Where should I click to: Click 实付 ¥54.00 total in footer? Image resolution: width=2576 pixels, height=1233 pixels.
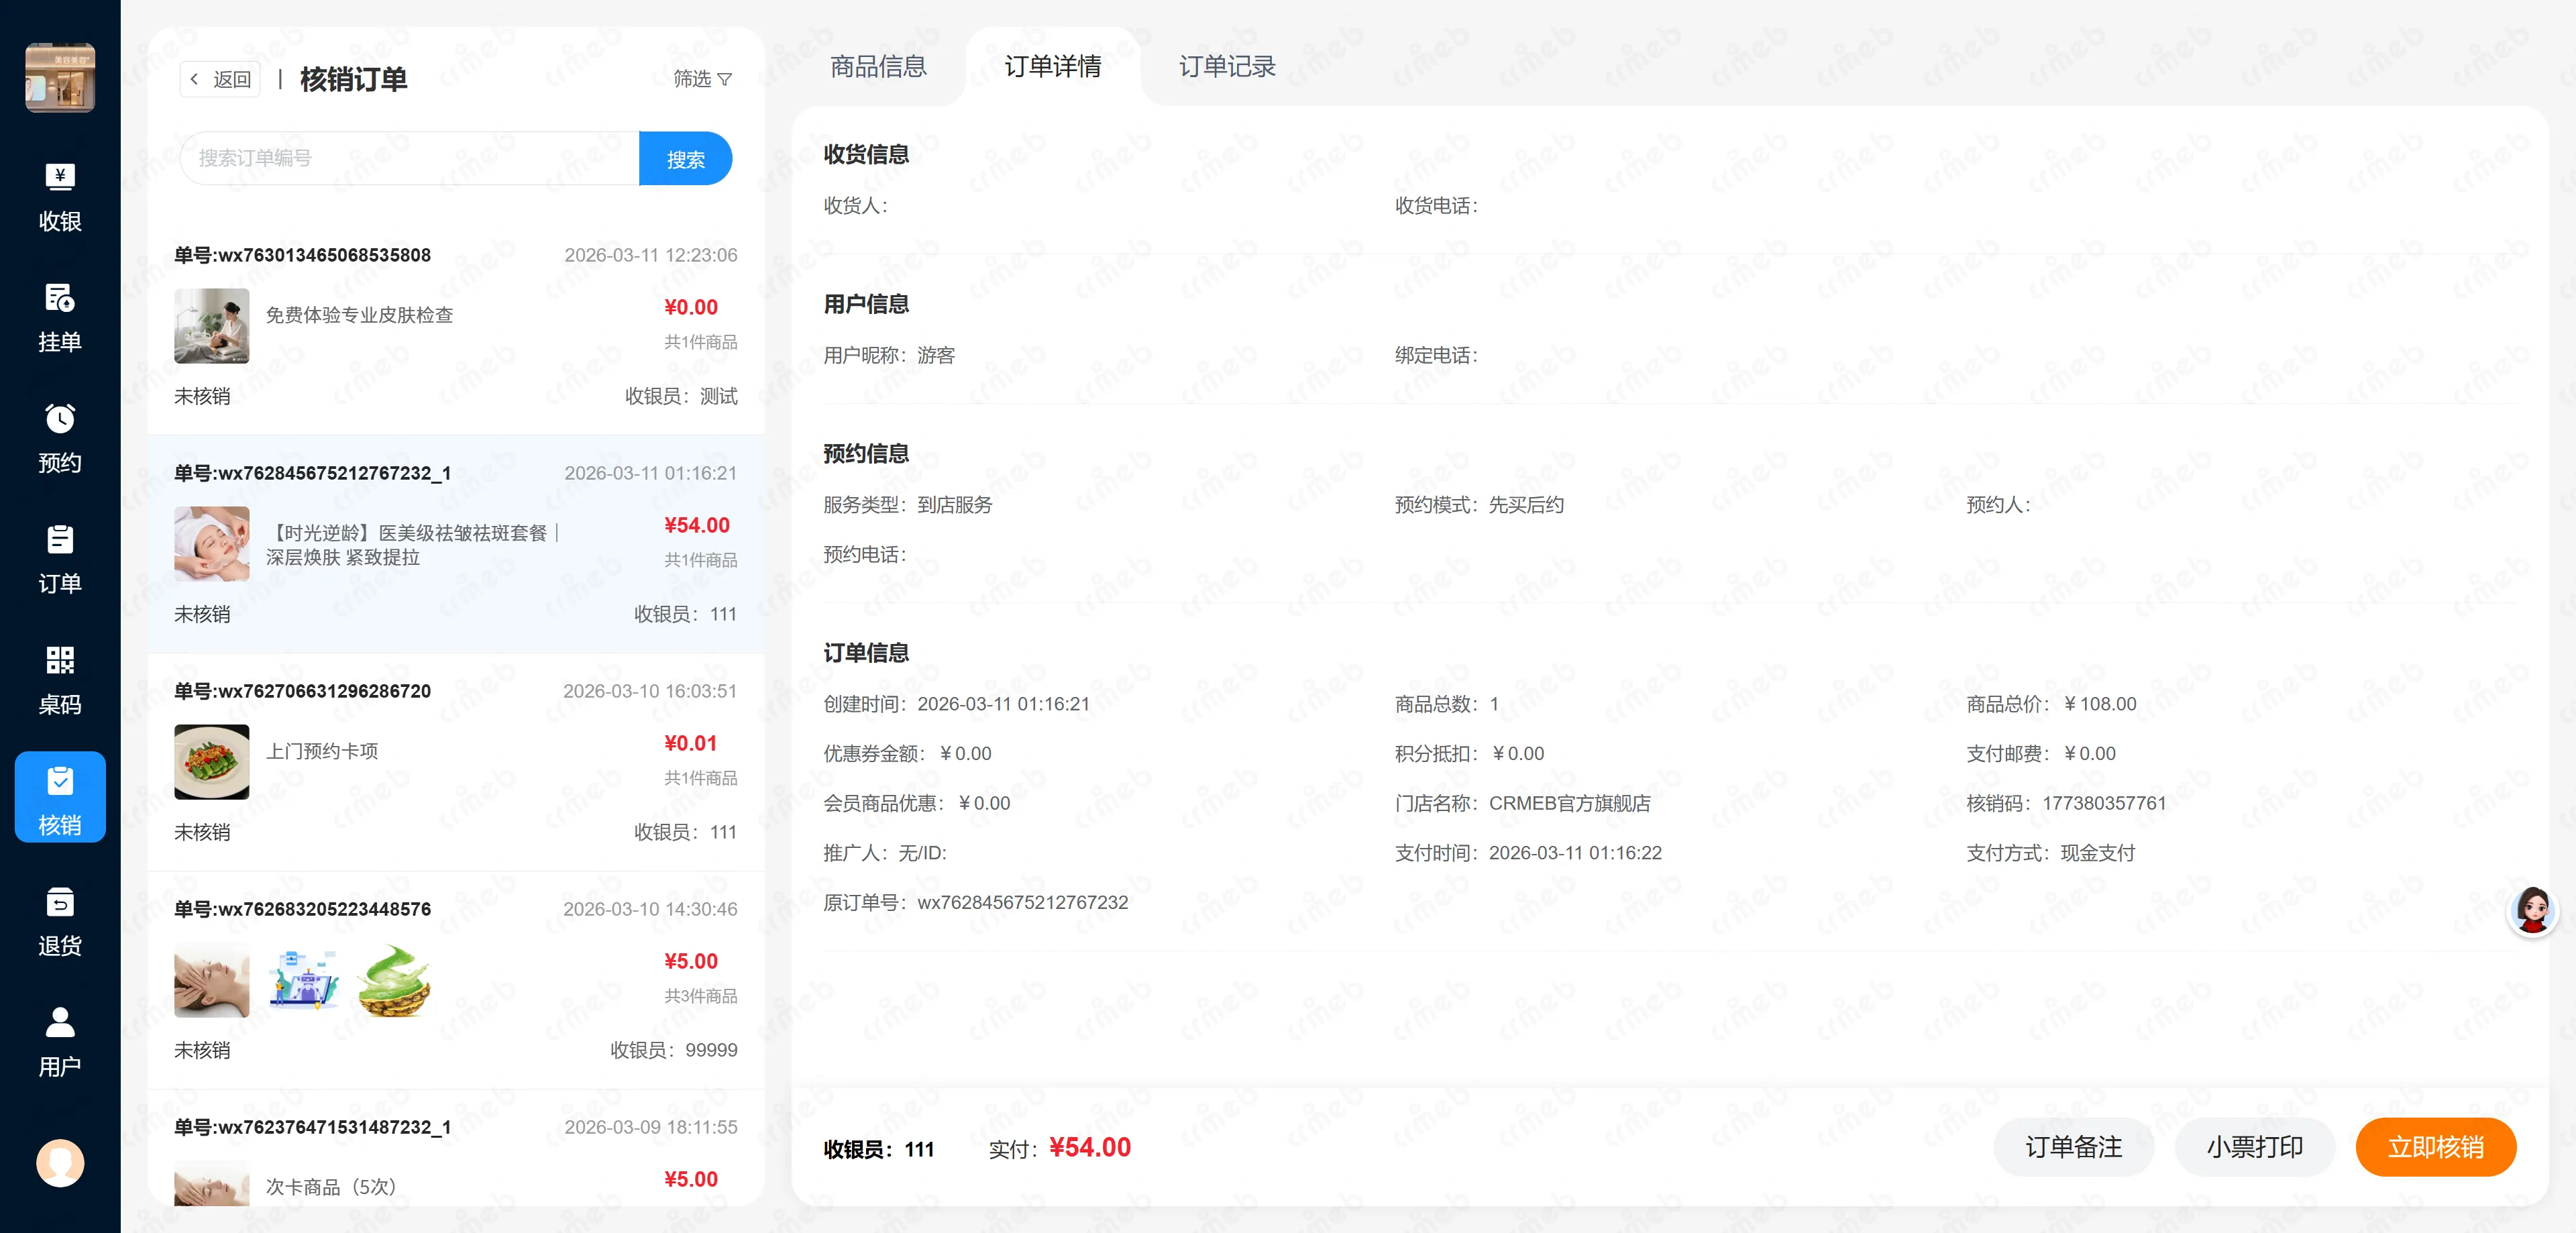tap(1059, 1148)
